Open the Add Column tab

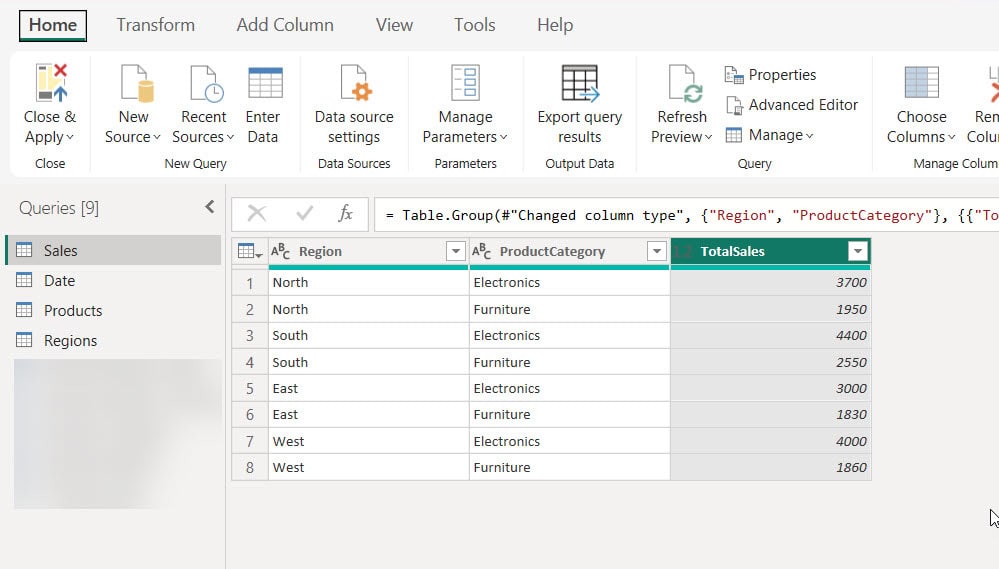click(x=285, y=25)
